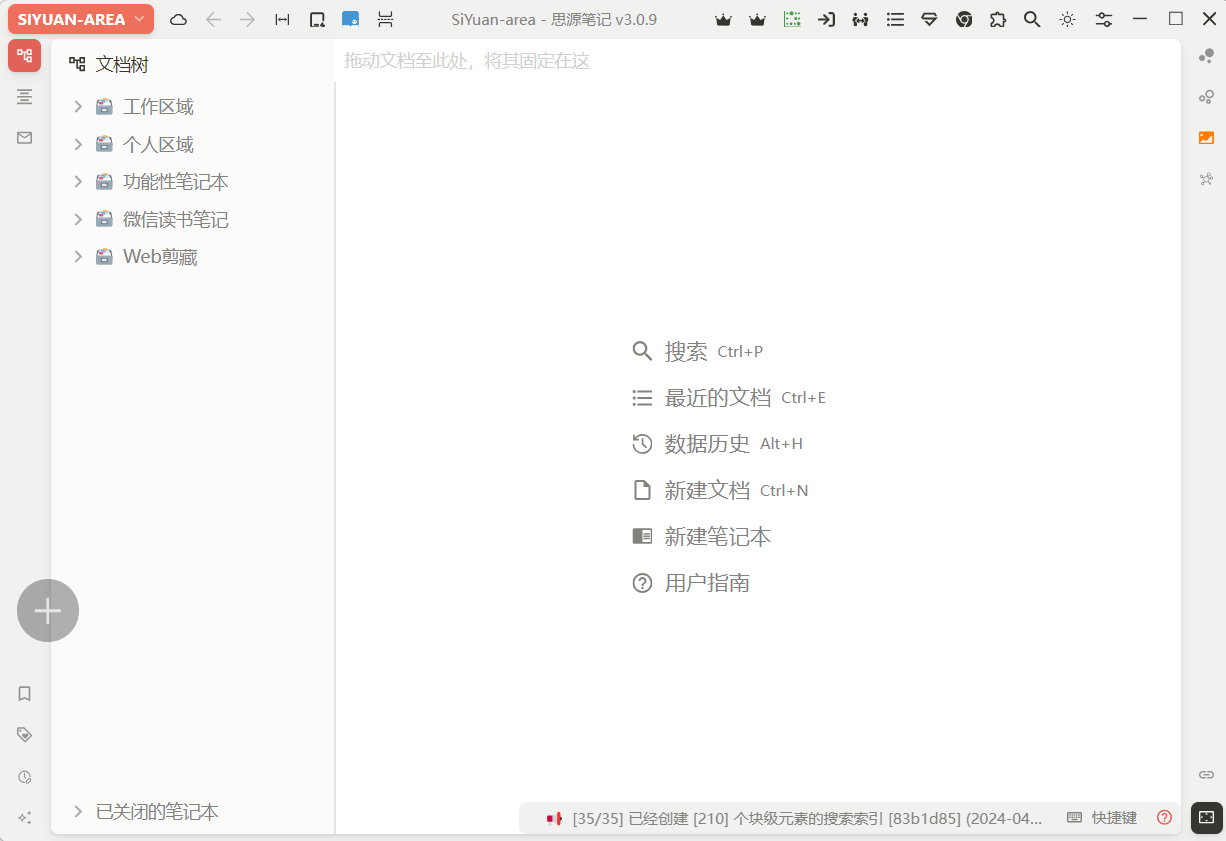Click the network-nodes icon in right dock
Screen dimensions: 1226x841
tap(1207, 179)
